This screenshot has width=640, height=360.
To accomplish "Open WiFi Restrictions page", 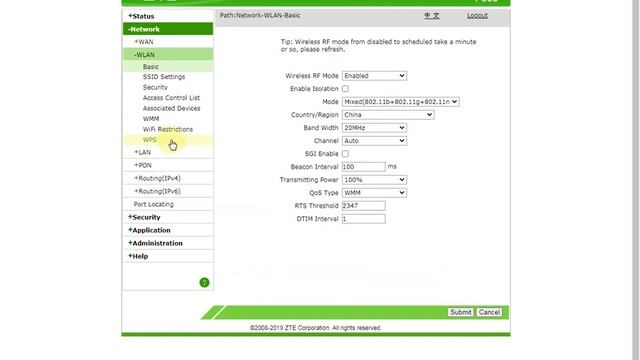I will coord(167,129).
